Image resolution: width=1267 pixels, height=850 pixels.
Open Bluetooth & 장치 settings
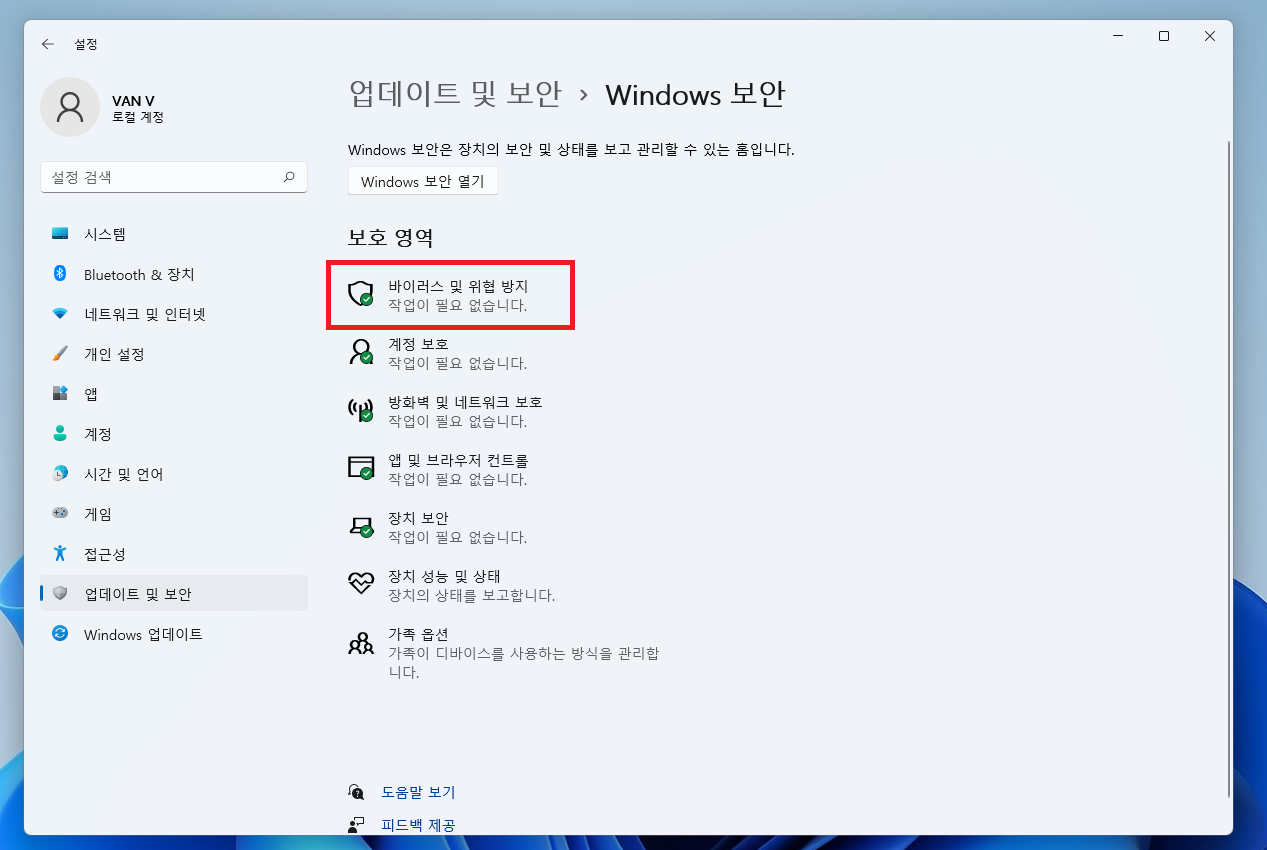174,274
